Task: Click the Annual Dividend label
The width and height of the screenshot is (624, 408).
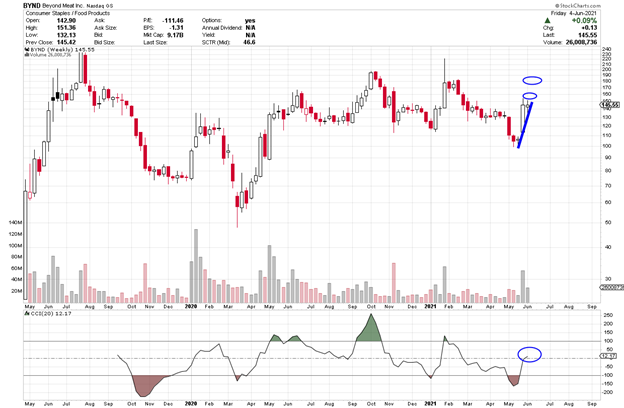Action: pyautogui.click(x=222, y=27)
